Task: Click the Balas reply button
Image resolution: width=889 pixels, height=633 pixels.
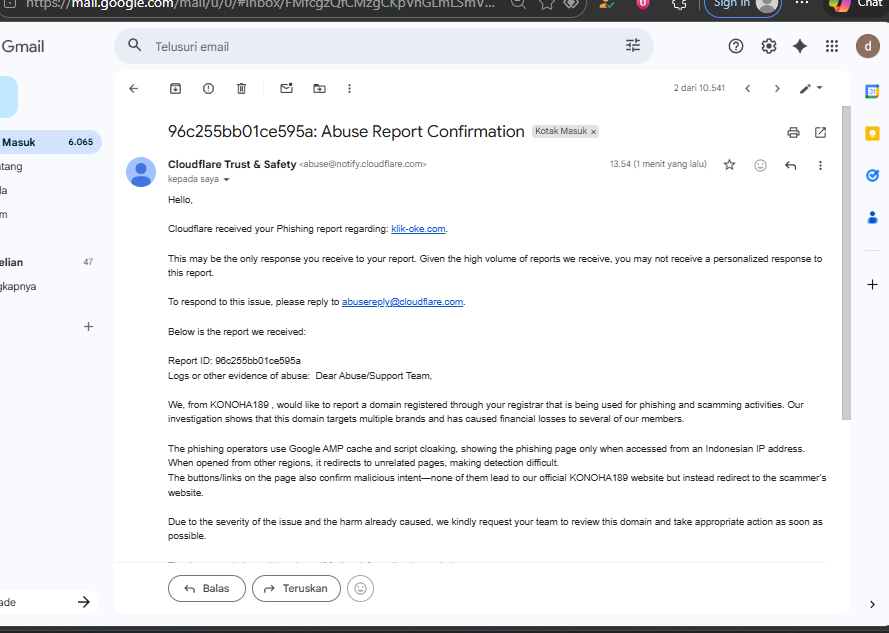Action: click(207, 588)
